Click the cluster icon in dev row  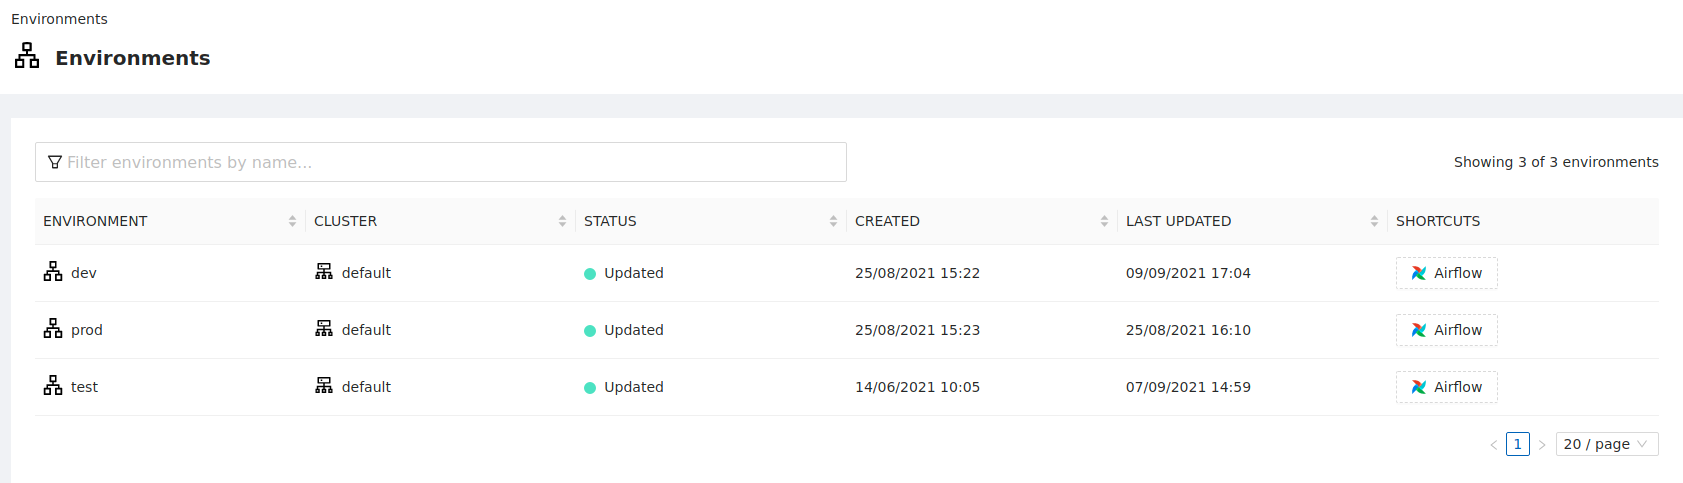(324, 272)
